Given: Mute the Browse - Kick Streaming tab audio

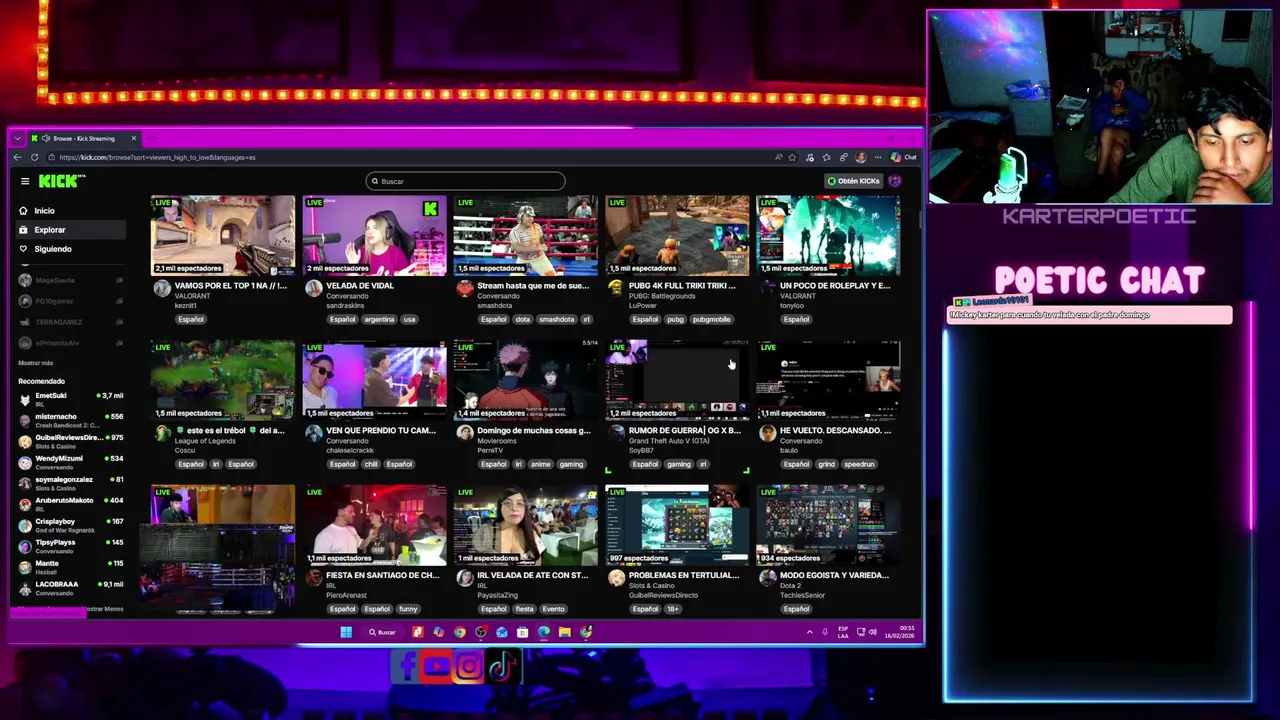Looking at the screenshot, I should coord(46,138).
